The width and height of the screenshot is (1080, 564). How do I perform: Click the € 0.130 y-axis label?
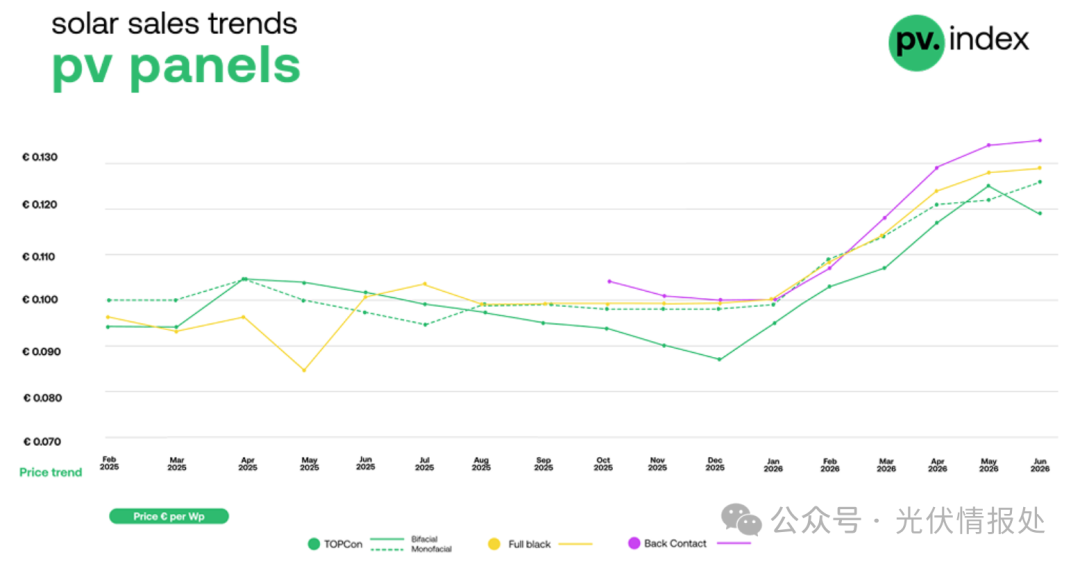pyautogui.click(x=40, y=157)
